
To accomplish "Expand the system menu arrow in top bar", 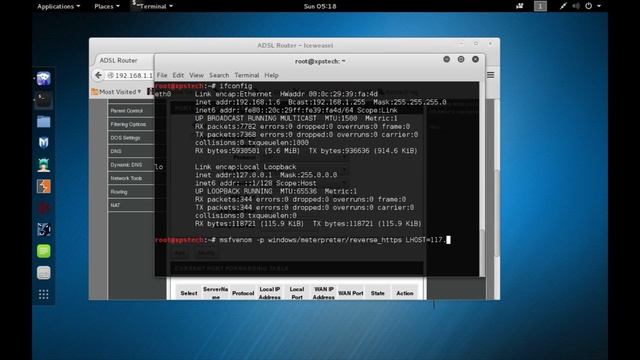I will pos(599,6).
